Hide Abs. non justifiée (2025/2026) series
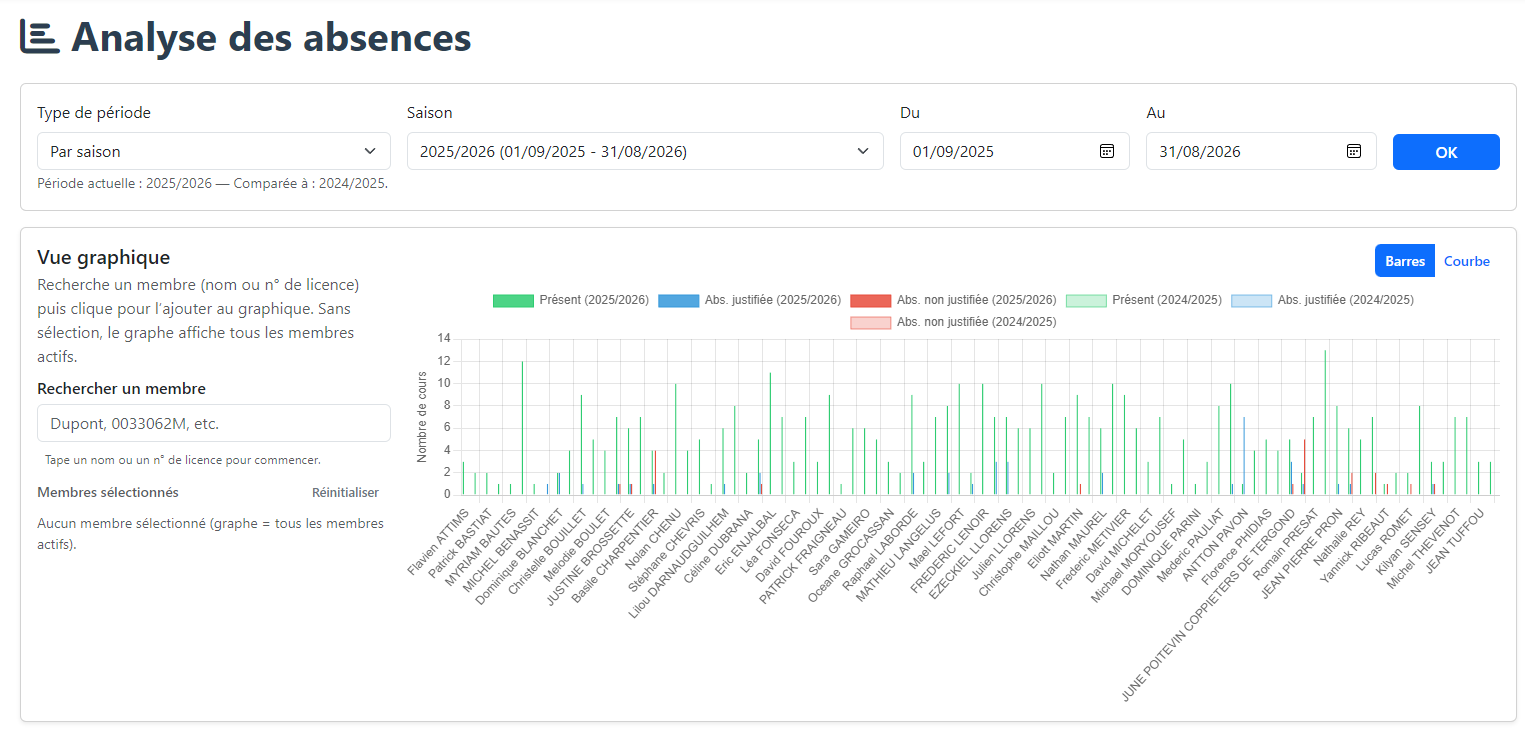The width and height of the screenshot is (1525, 729). [953, 300]
